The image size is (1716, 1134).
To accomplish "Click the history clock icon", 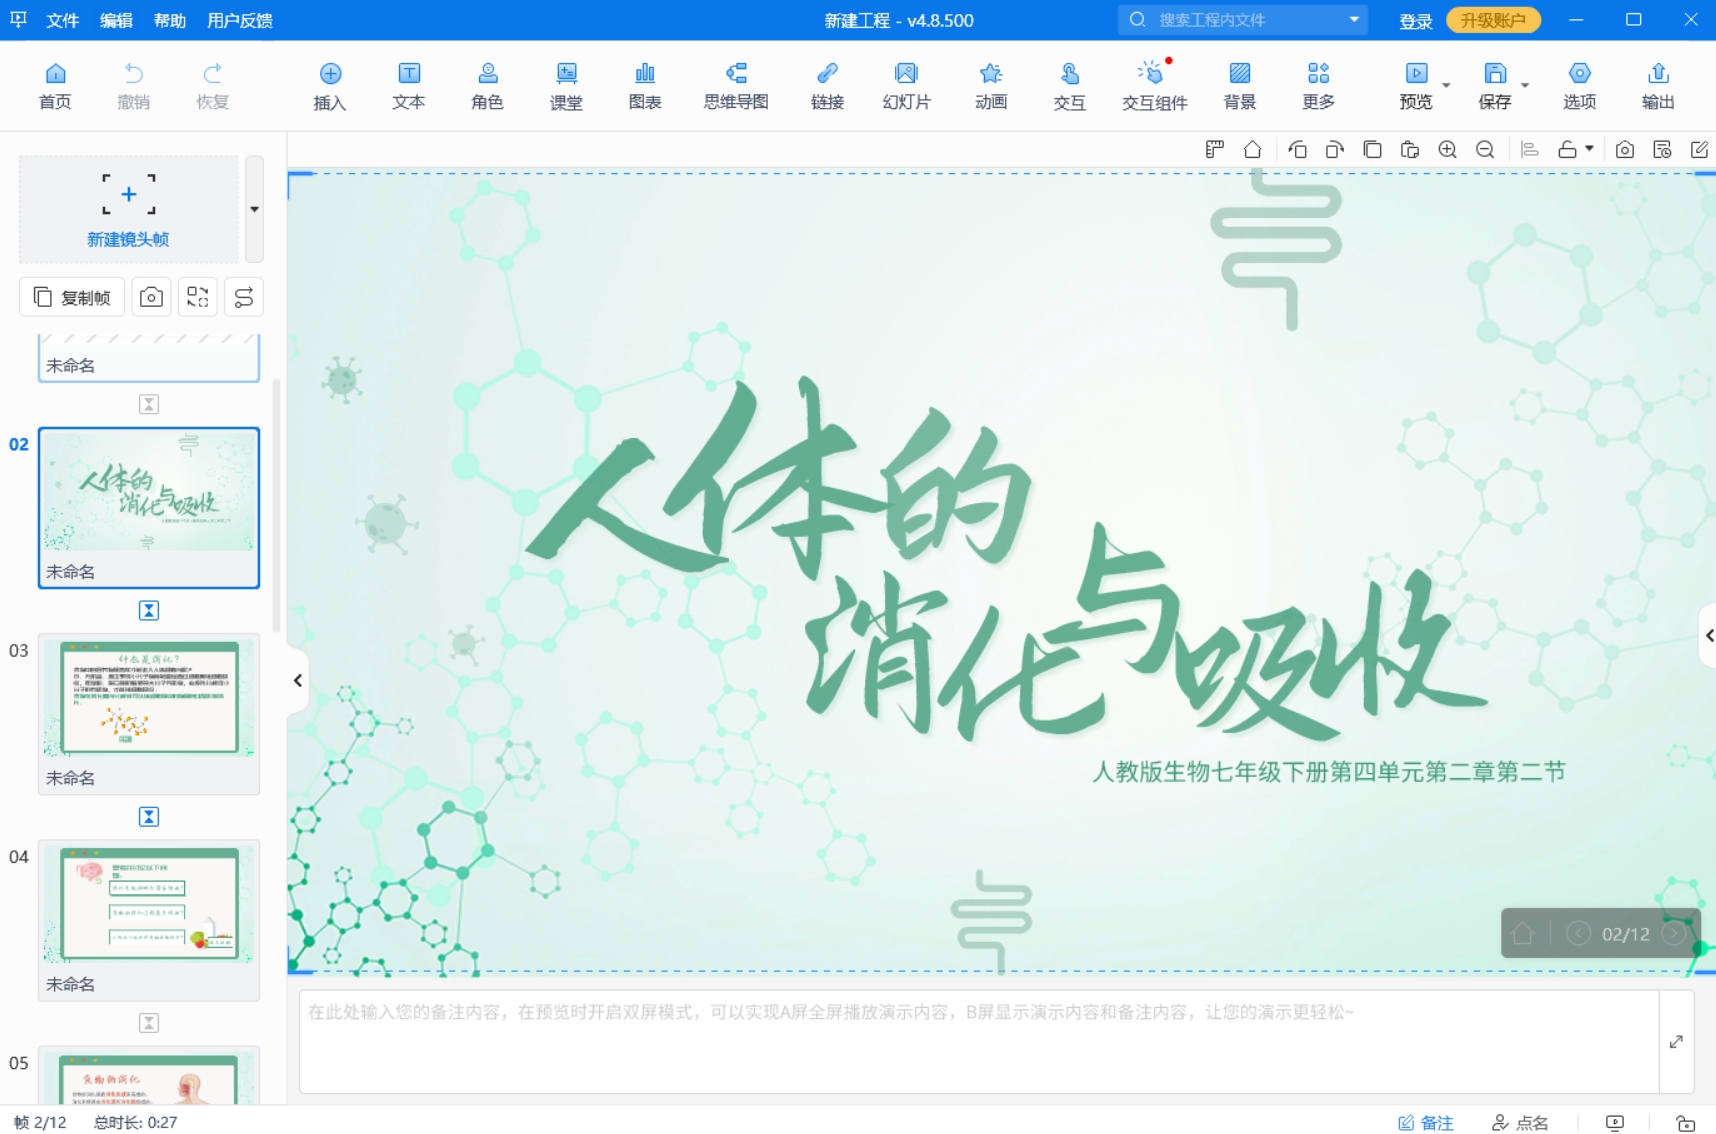I will (x=1662, y=150).
